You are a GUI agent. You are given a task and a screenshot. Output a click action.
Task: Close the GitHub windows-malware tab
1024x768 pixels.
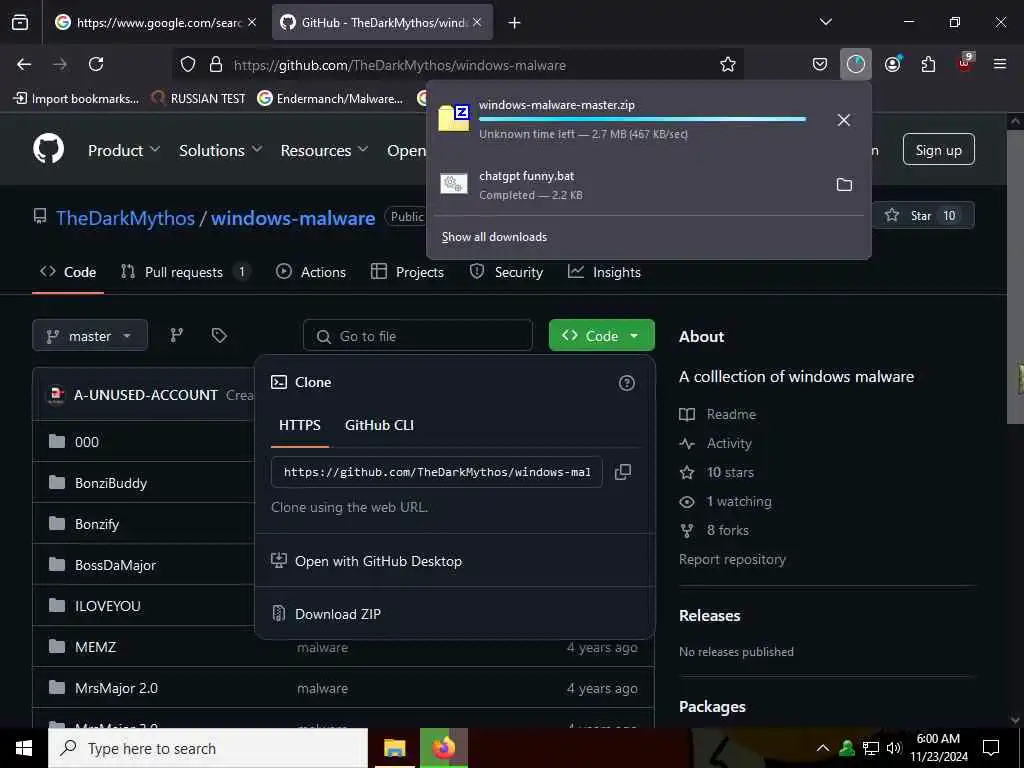coord(477,22)
